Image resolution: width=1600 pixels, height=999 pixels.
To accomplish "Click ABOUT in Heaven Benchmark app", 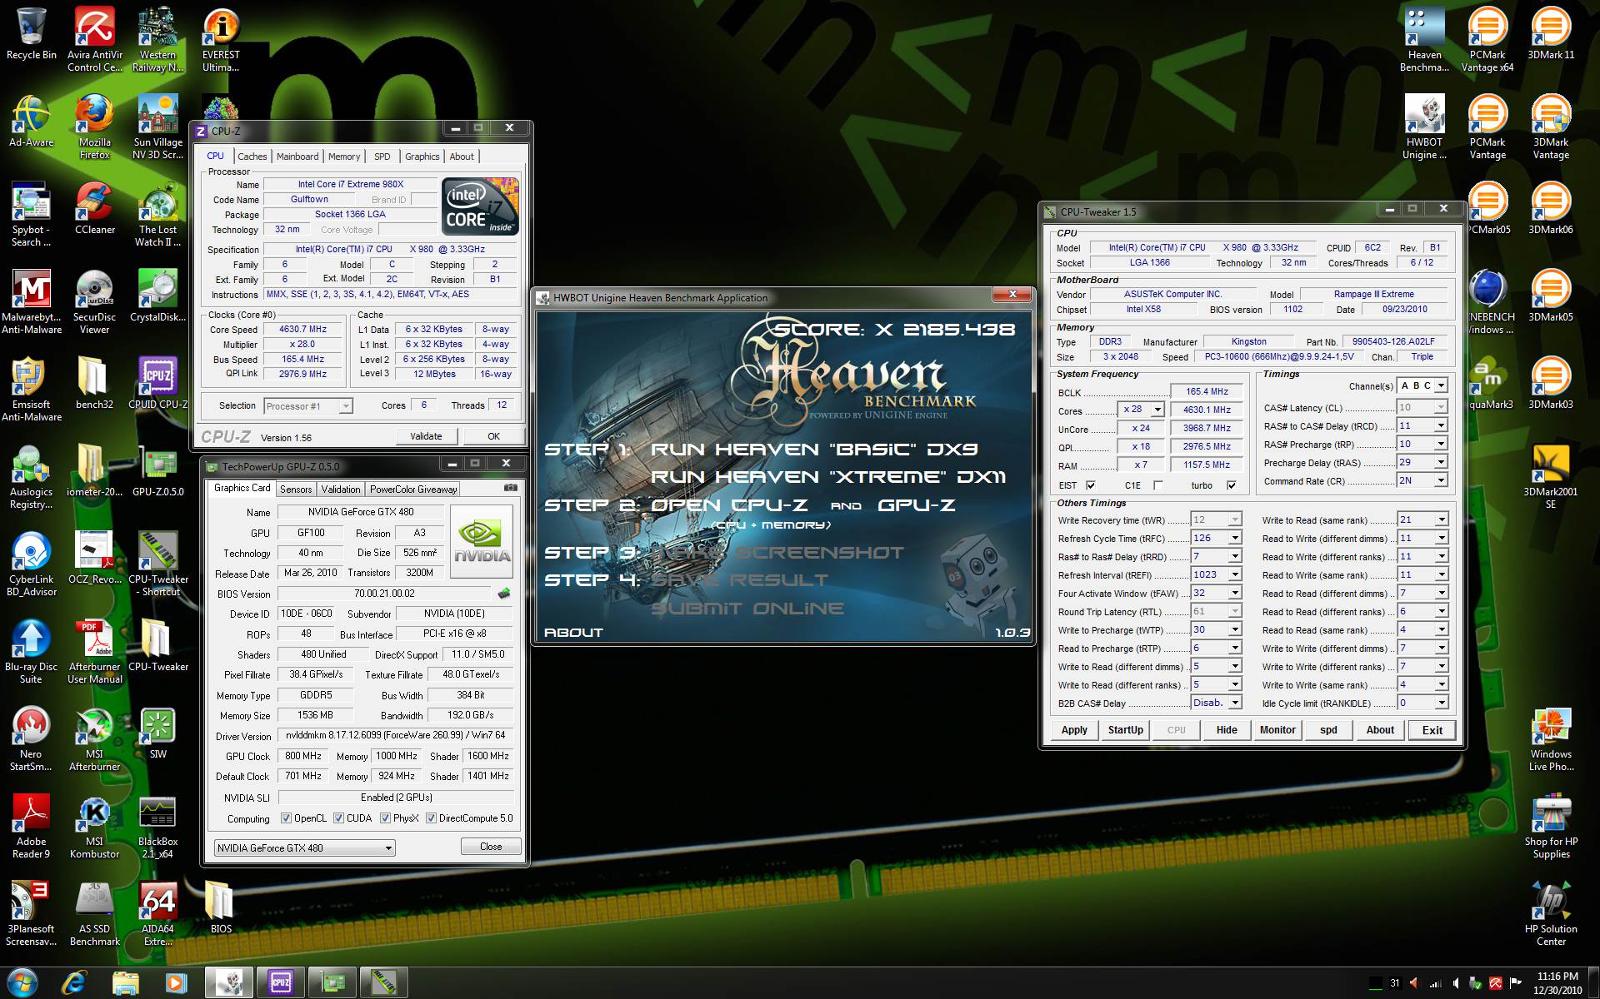I will click(573, 632).
